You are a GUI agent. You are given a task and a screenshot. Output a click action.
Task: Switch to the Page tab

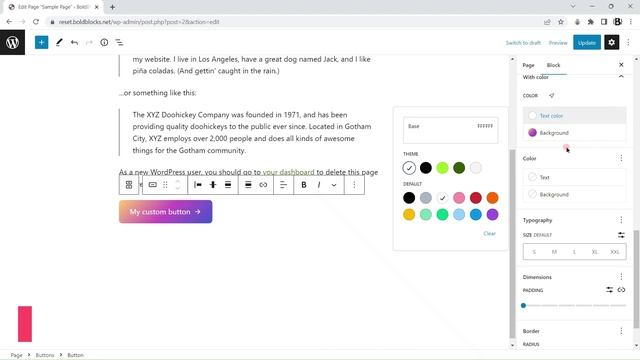click(x=528, y=65)
